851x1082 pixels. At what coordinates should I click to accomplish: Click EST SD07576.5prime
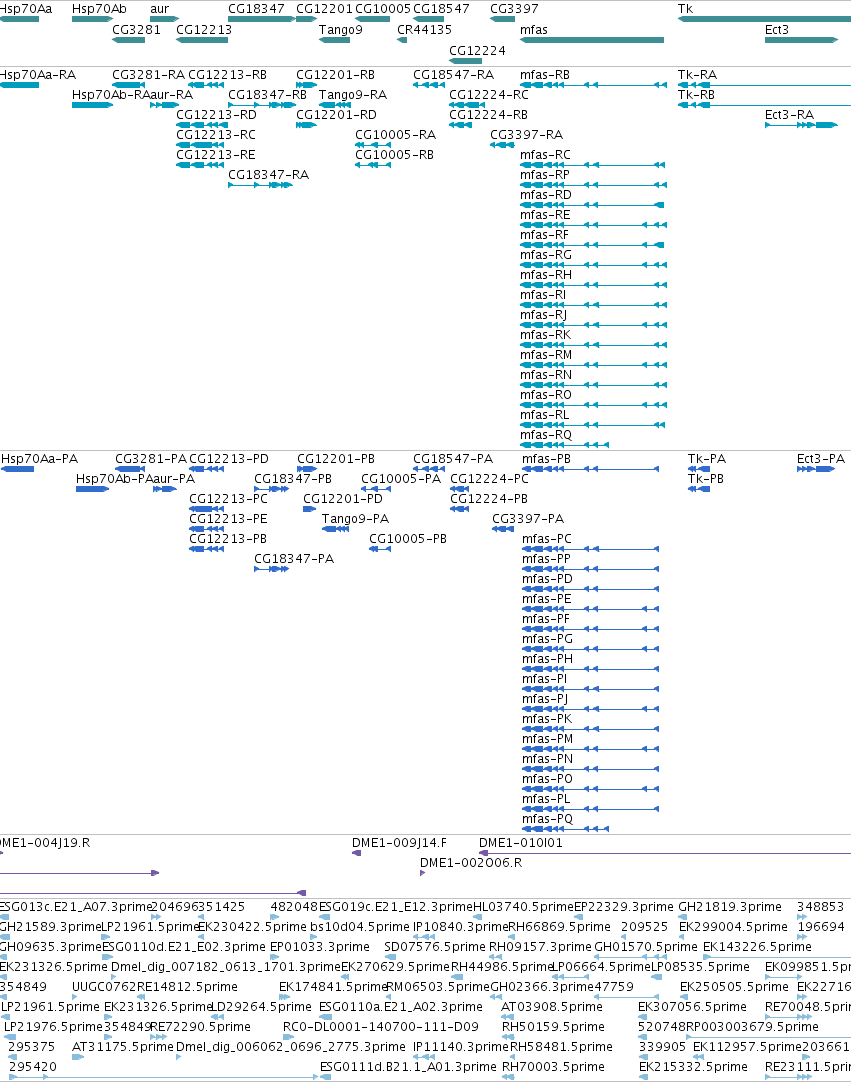pos(435,947)
